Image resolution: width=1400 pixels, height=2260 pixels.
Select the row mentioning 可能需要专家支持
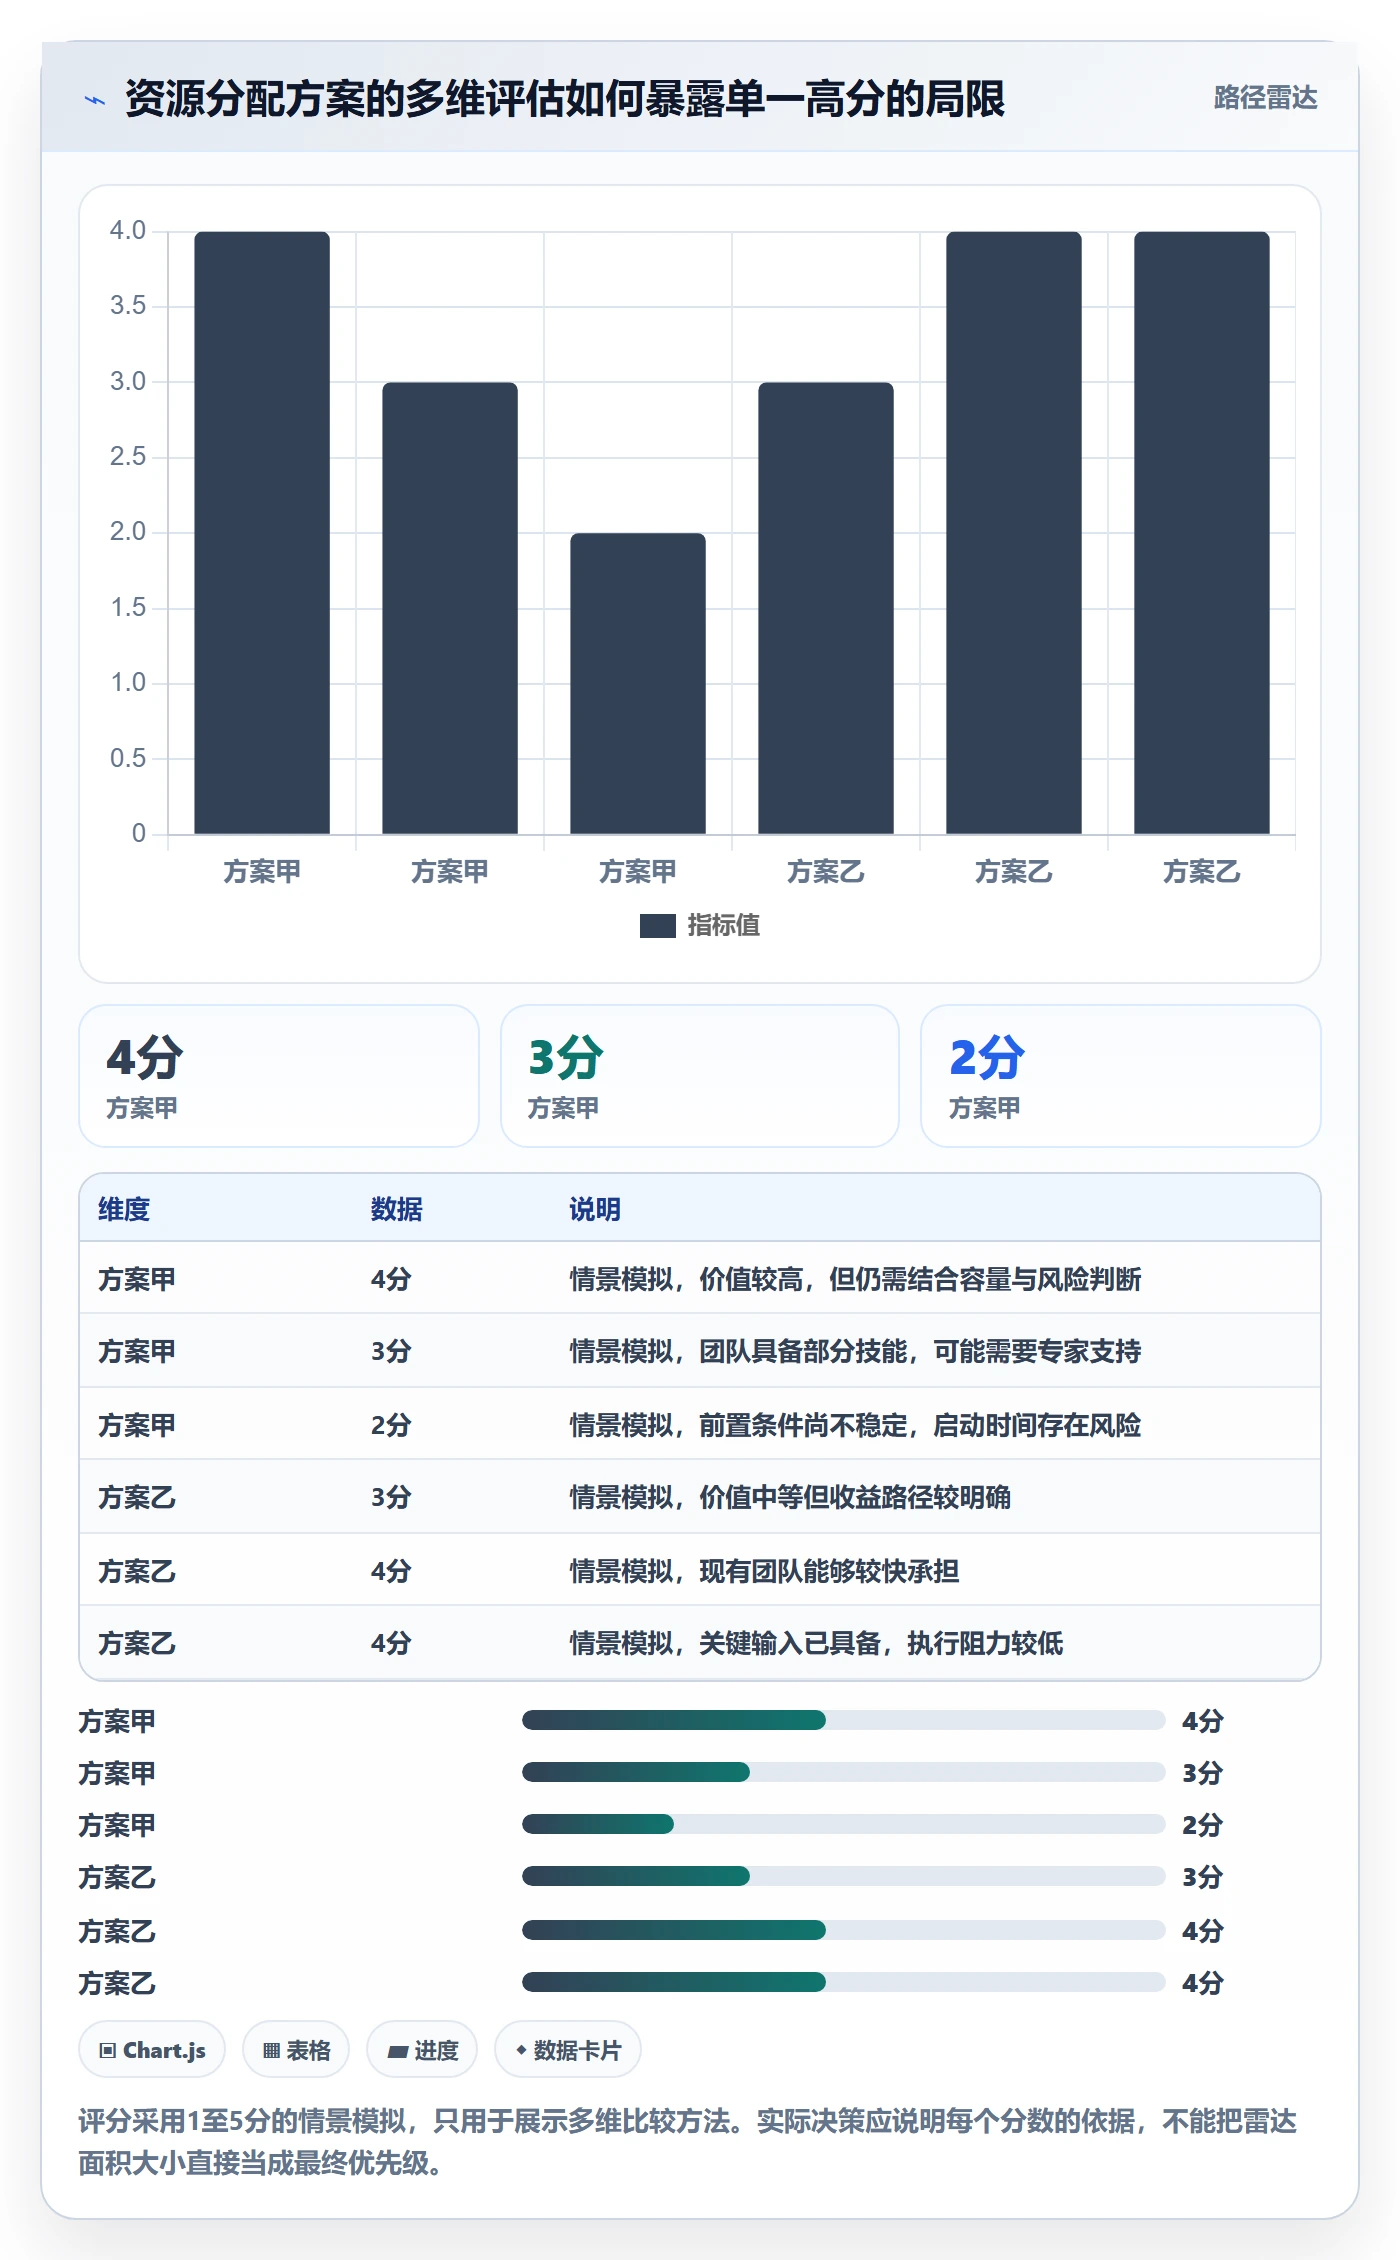pyautogui.click(x=700, y=1351)
